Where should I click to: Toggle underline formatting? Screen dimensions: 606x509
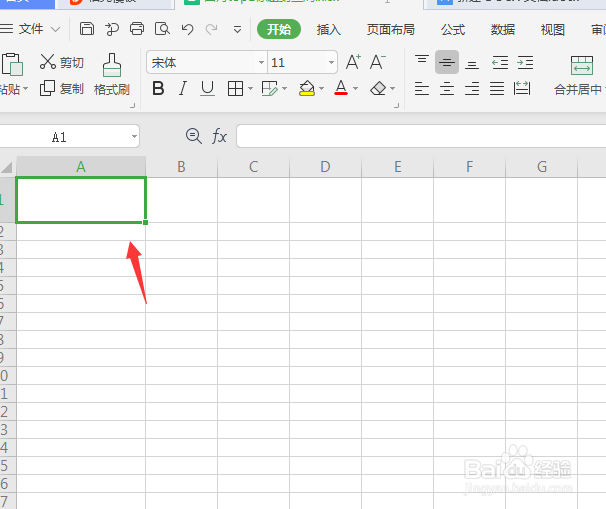(208, 89)
